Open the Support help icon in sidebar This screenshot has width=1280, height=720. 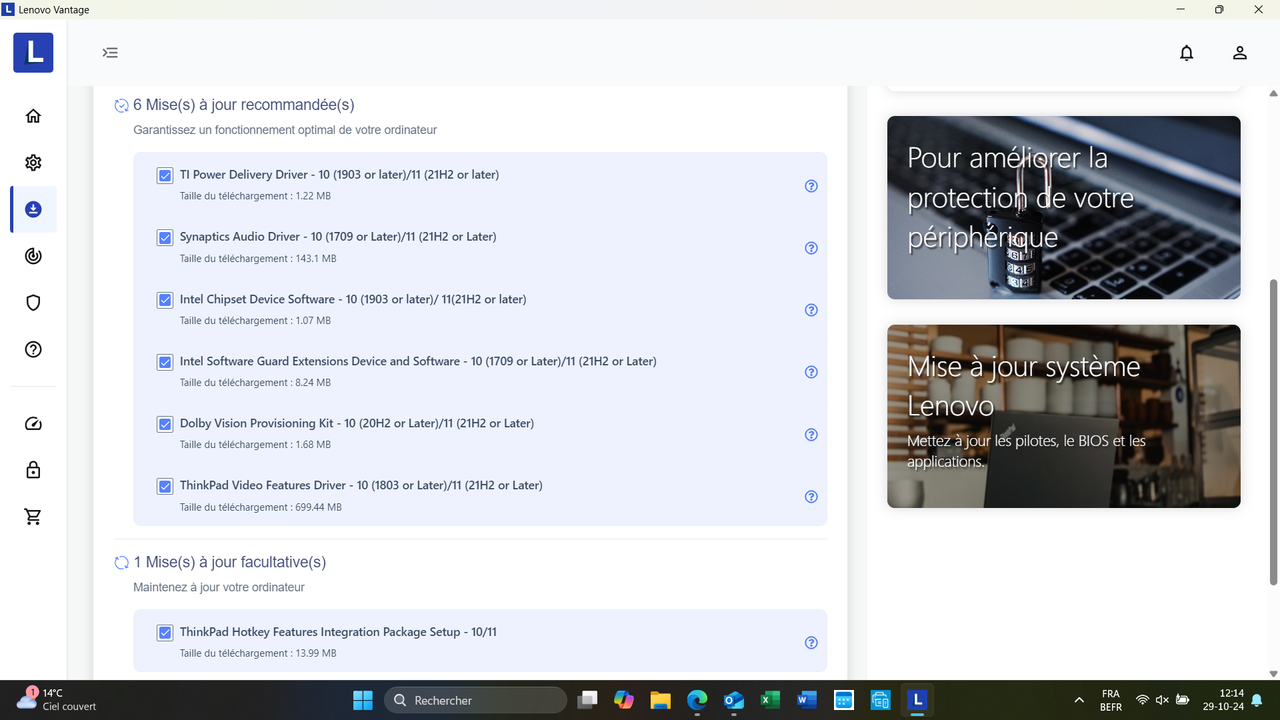pos(33,349)
